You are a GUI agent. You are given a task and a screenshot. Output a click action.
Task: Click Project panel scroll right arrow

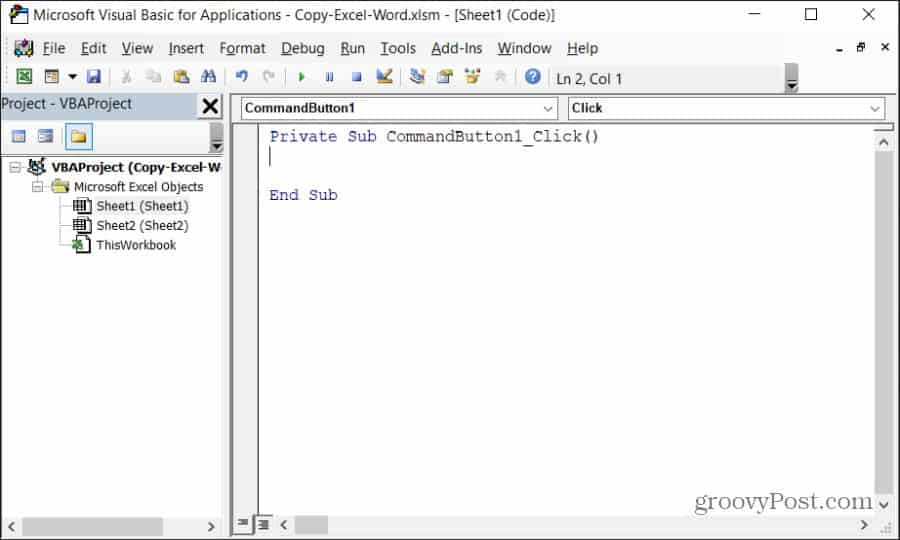(x=211, y=526)
